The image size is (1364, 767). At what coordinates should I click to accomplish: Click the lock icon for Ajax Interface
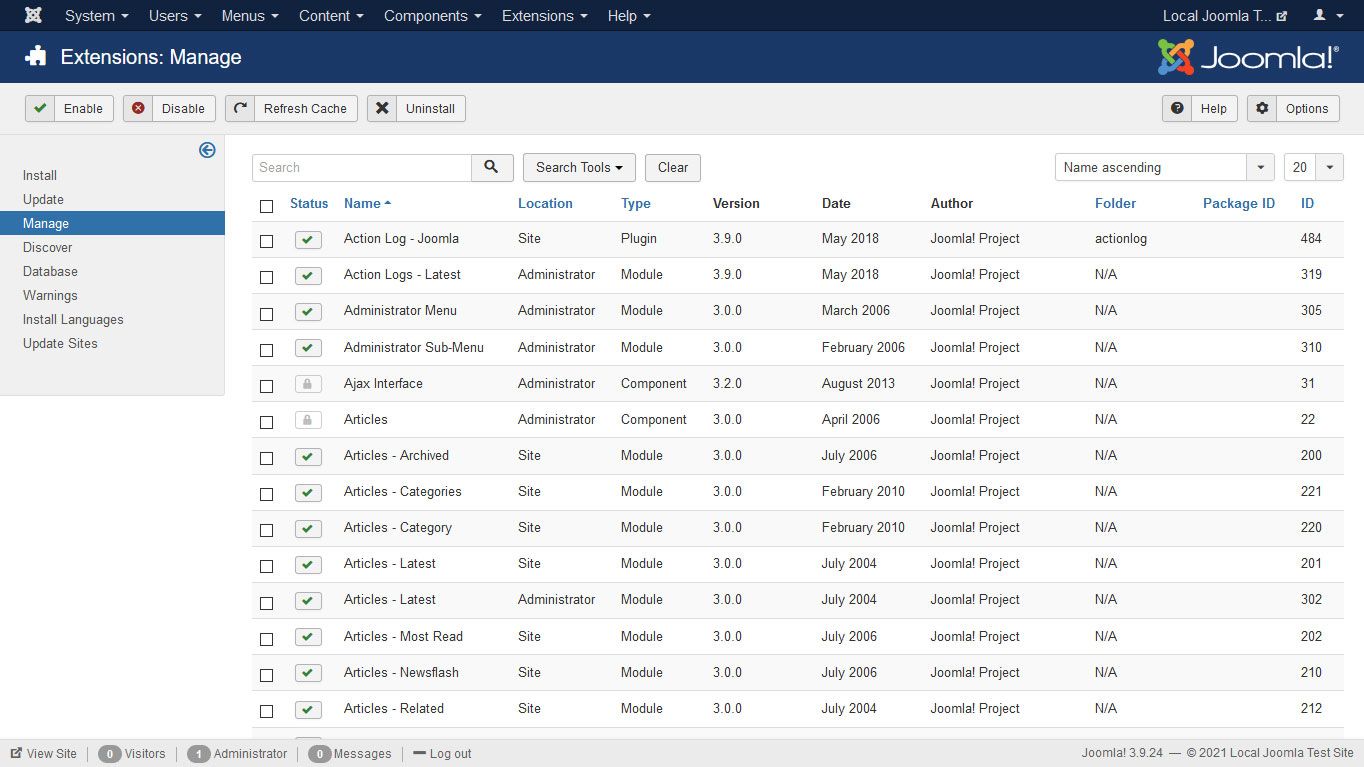308,384
